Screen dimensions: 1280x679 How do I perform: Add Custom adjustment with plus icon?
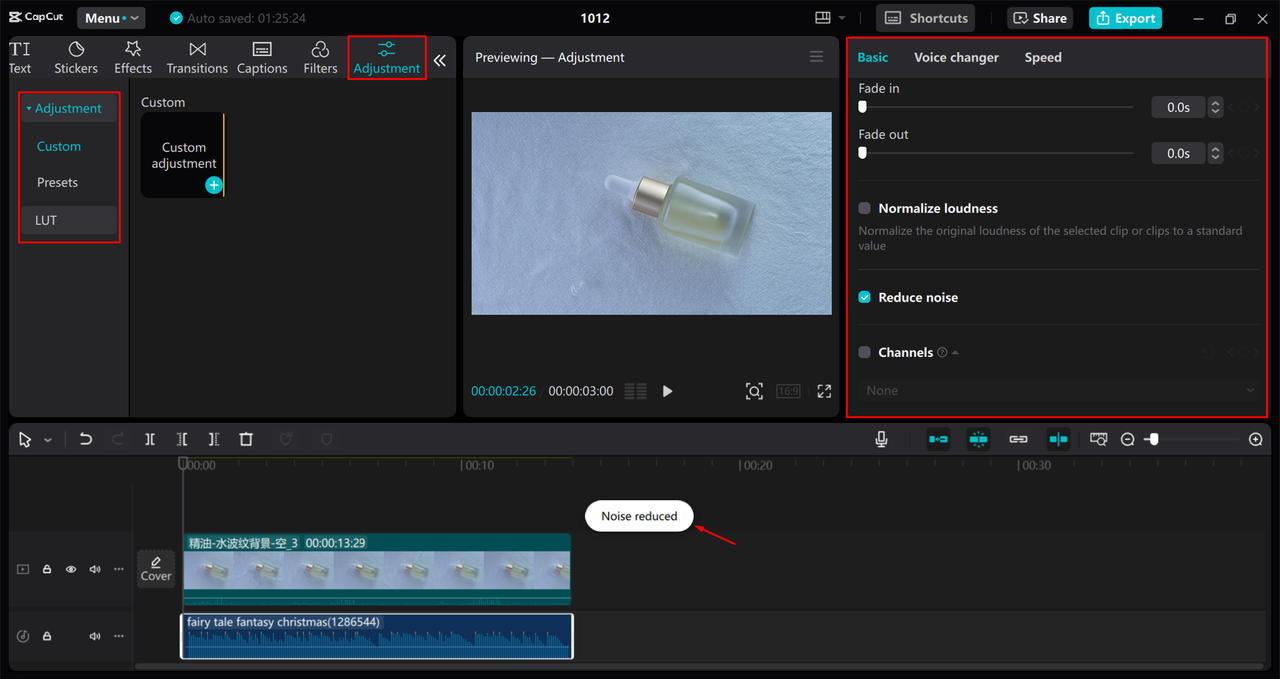point(213,185)
